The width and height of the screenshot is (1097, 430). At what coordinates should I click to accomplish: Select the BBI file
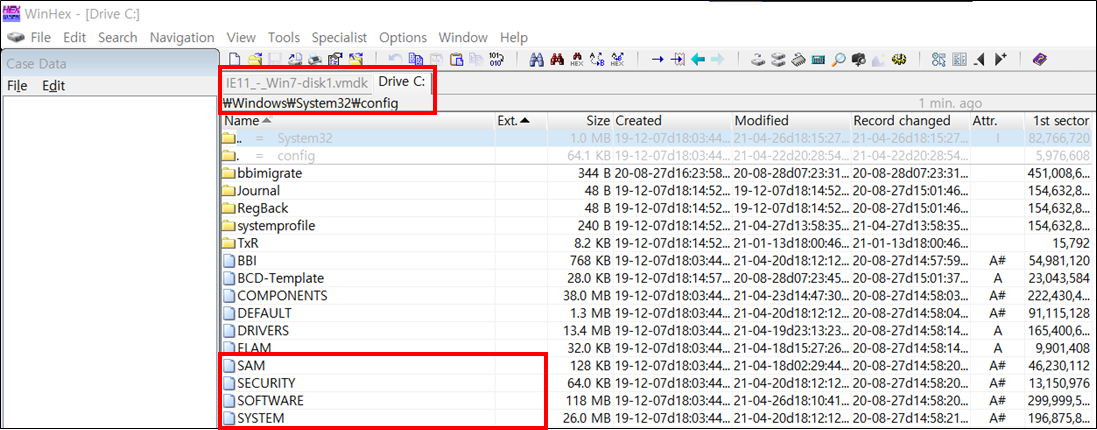coord(658,260)
